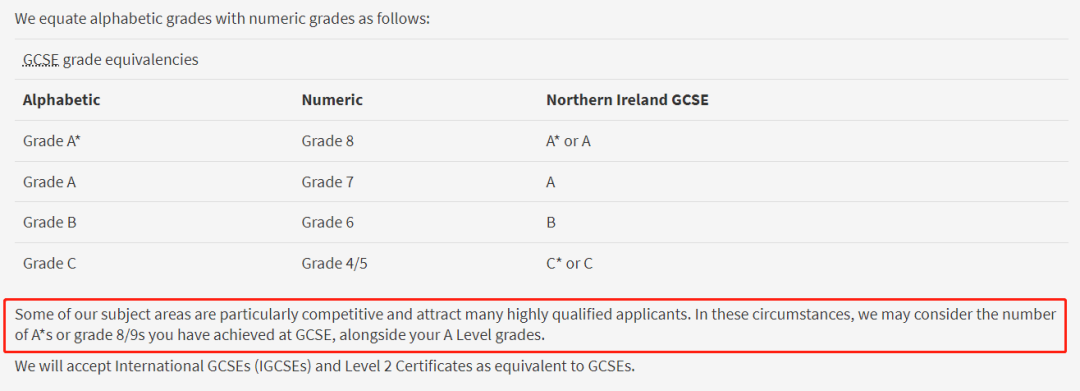Click the Grade 8 cell
Image resolution: width=1080 pixels, height=391 pixels.
click(x=328, y=141)
